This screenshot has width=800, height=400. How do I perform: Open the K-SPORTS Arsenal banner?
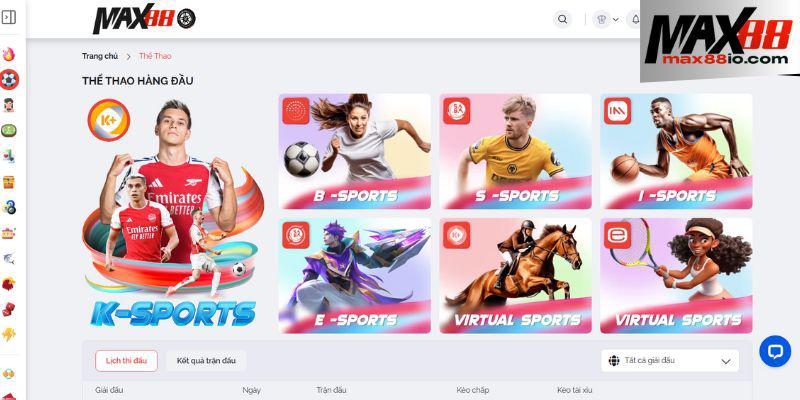coord(173,213)
